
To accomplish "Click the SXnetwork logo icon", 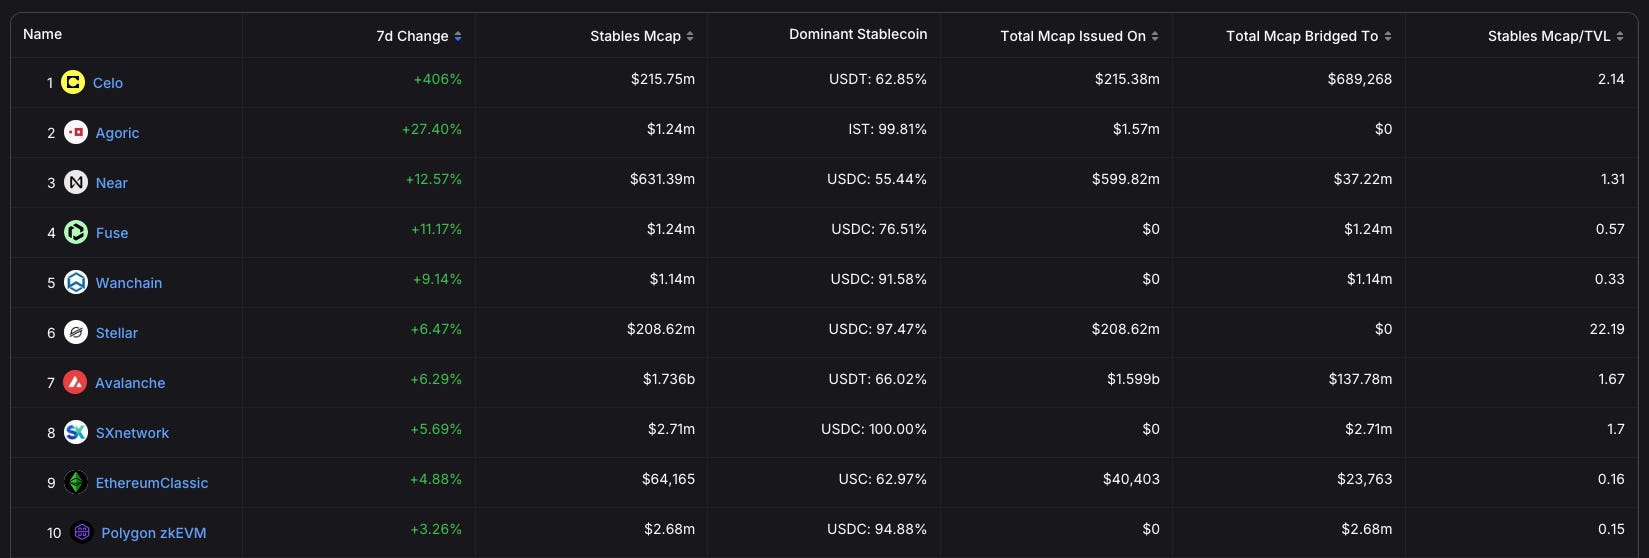I will [x=76, y=432].
